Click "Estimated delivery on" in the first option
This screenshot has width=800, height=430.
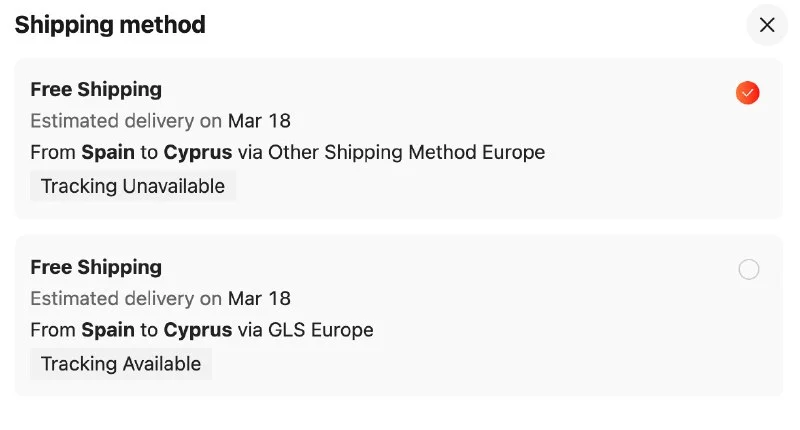tap(126, 121)
